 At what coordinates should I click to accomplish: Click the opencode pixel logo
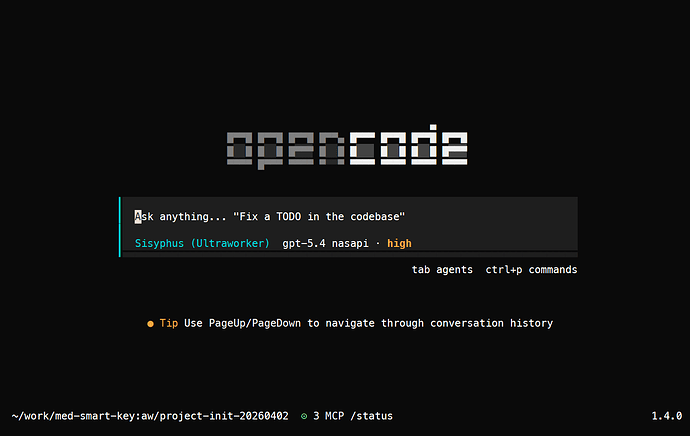coord(347,147)
